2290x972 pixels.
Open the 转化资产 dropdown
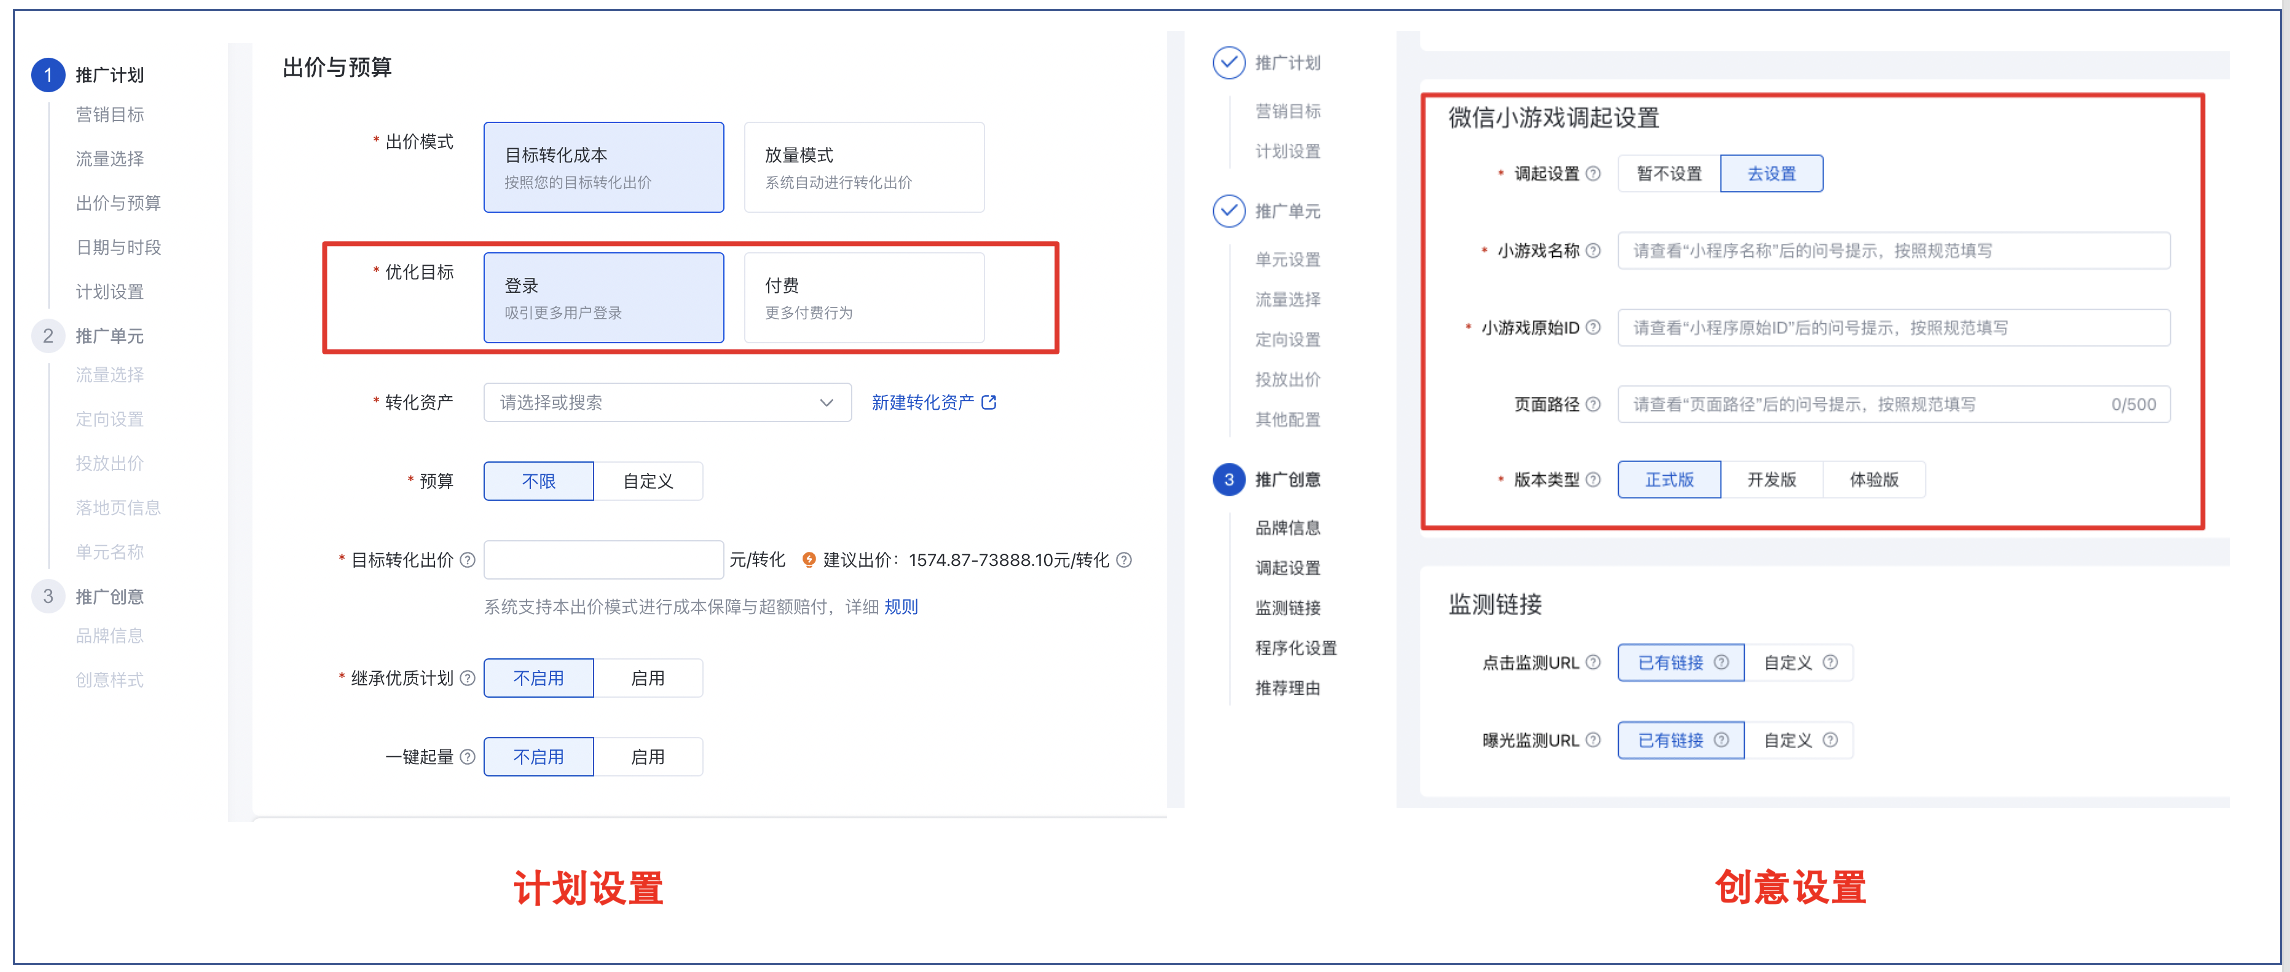pyautogui.click(x=667, y=402)
